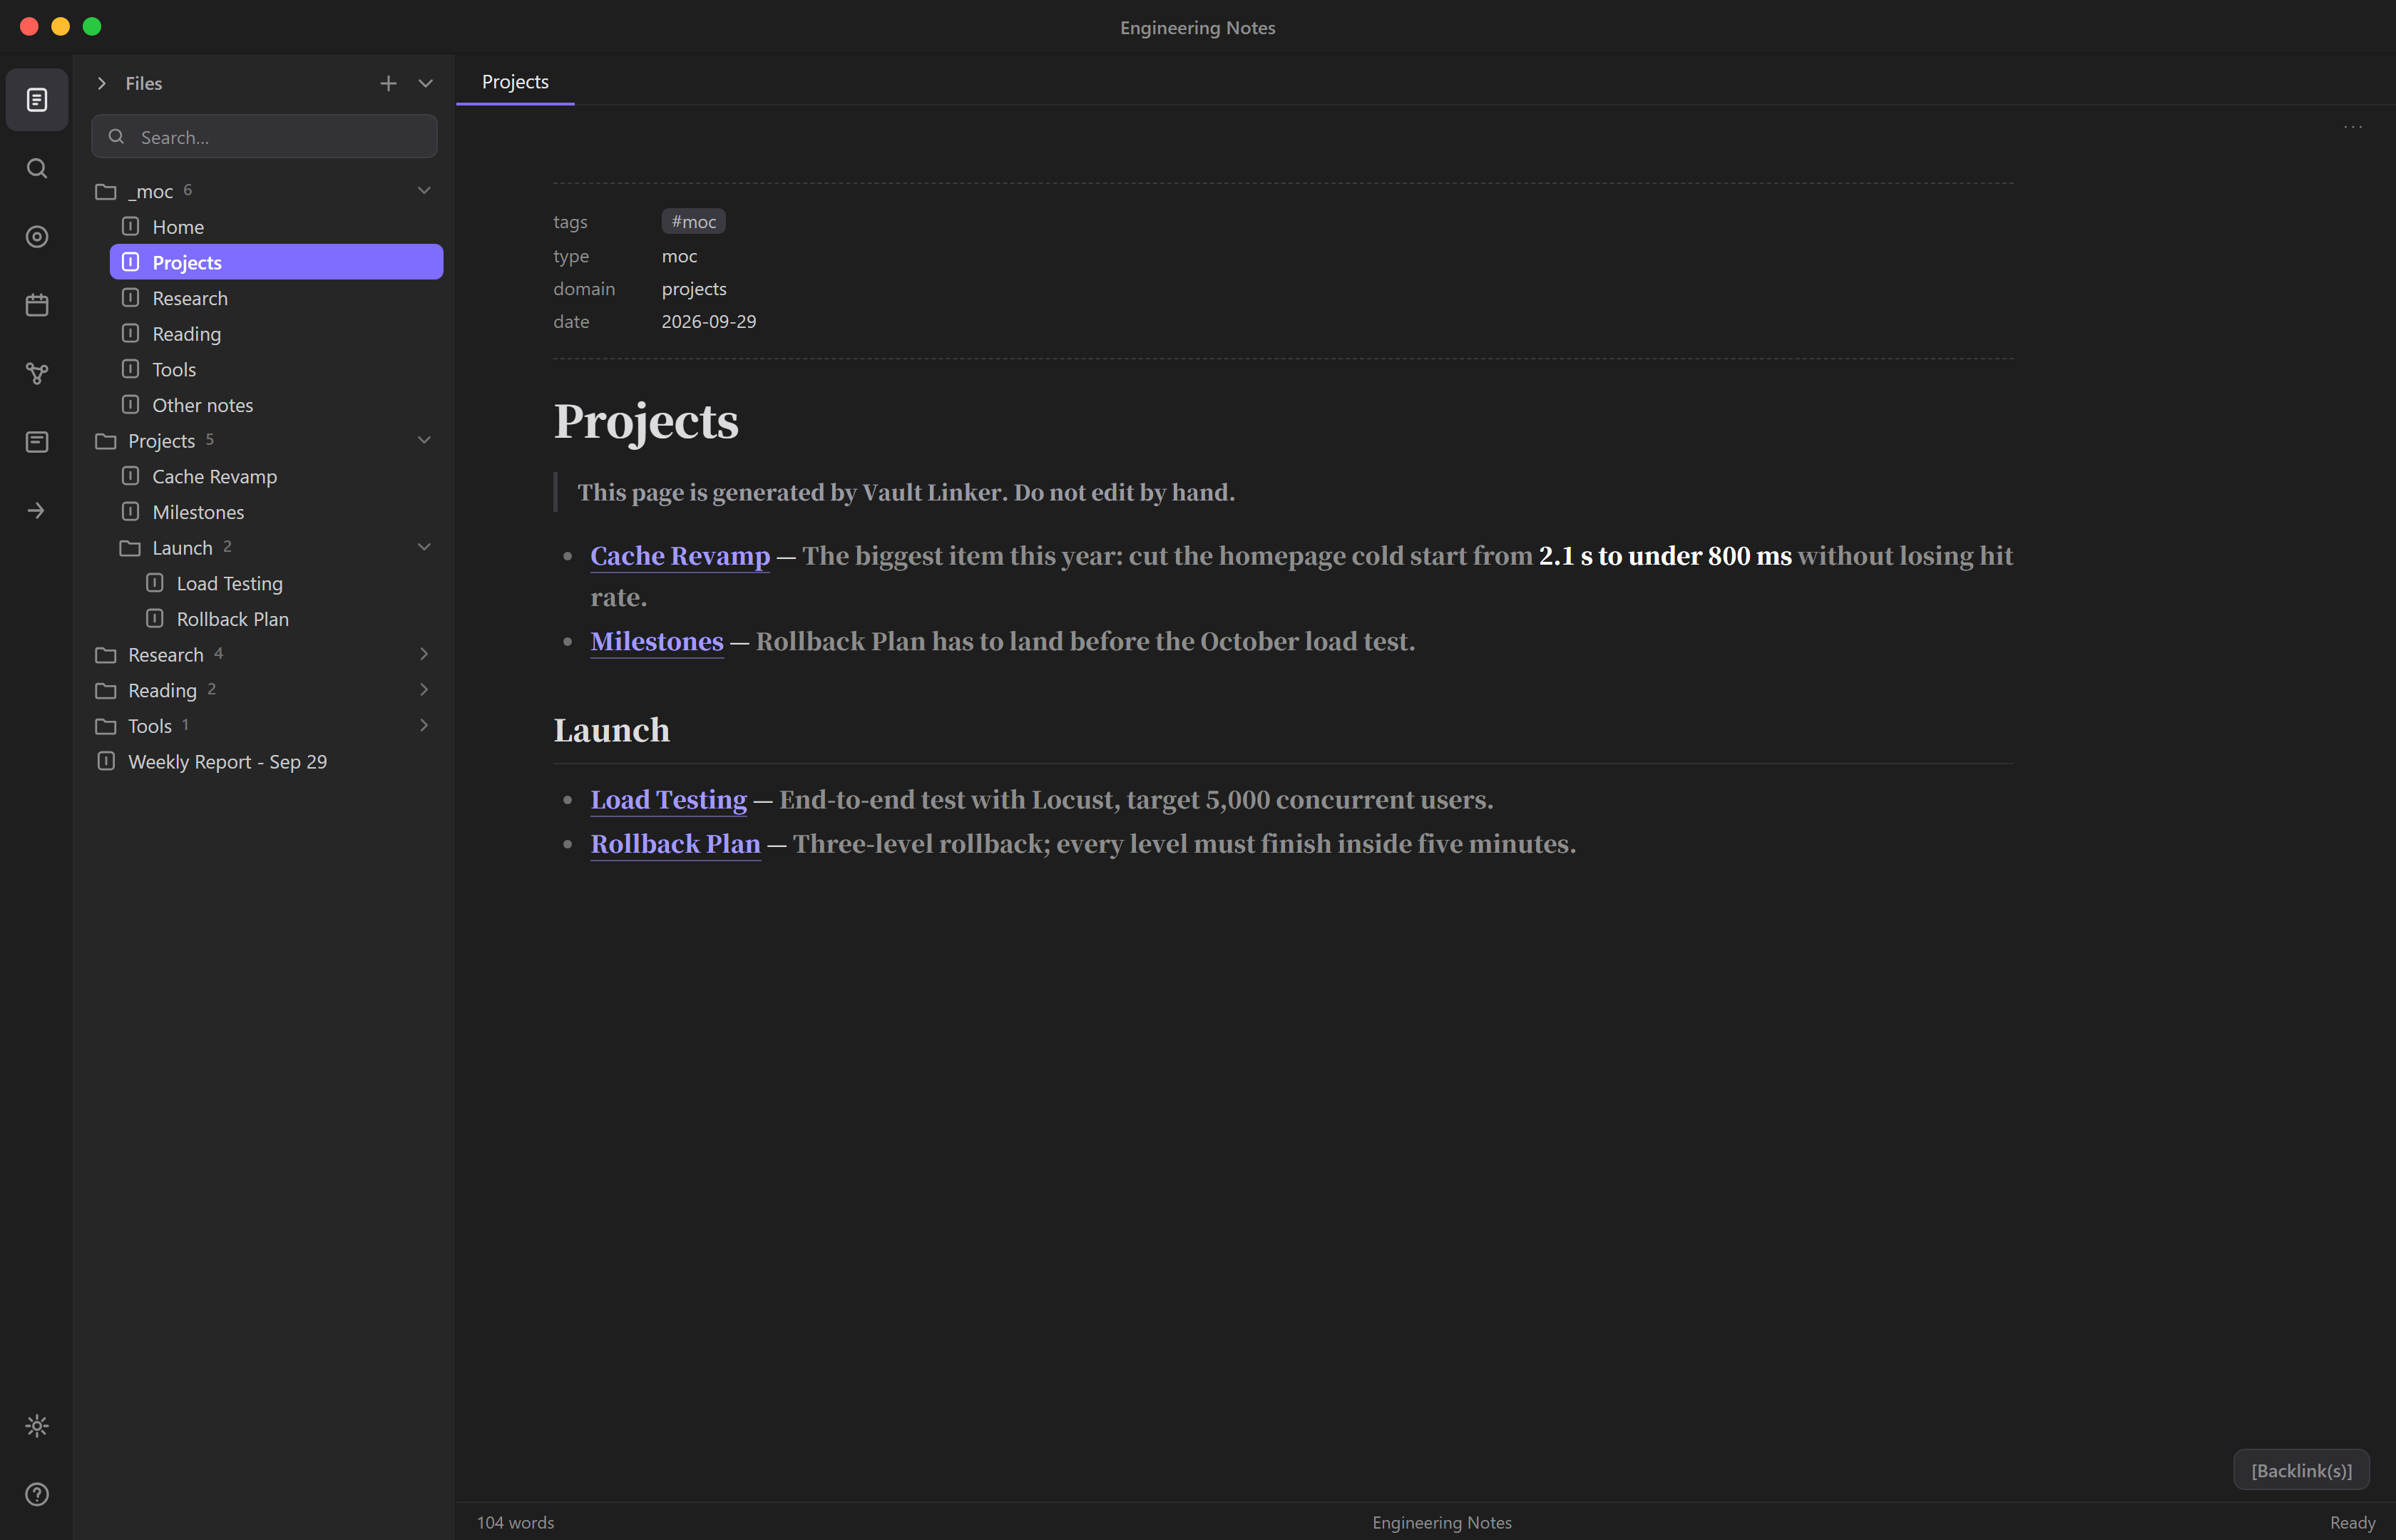Open the help question mark icon

point(37,1494)
